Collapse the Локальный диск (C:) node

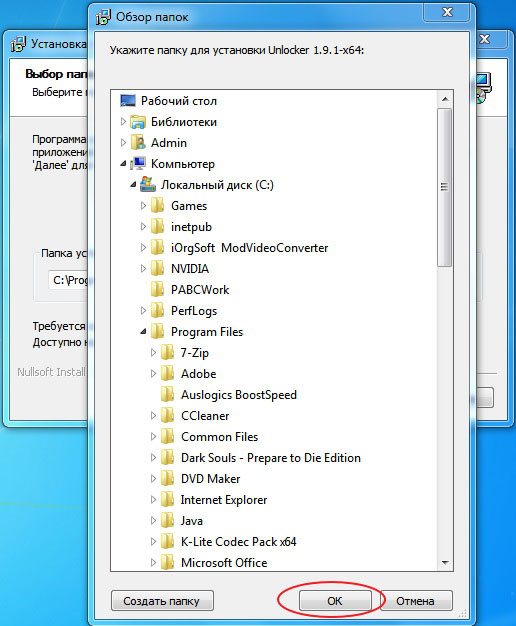tap(133, 184)
